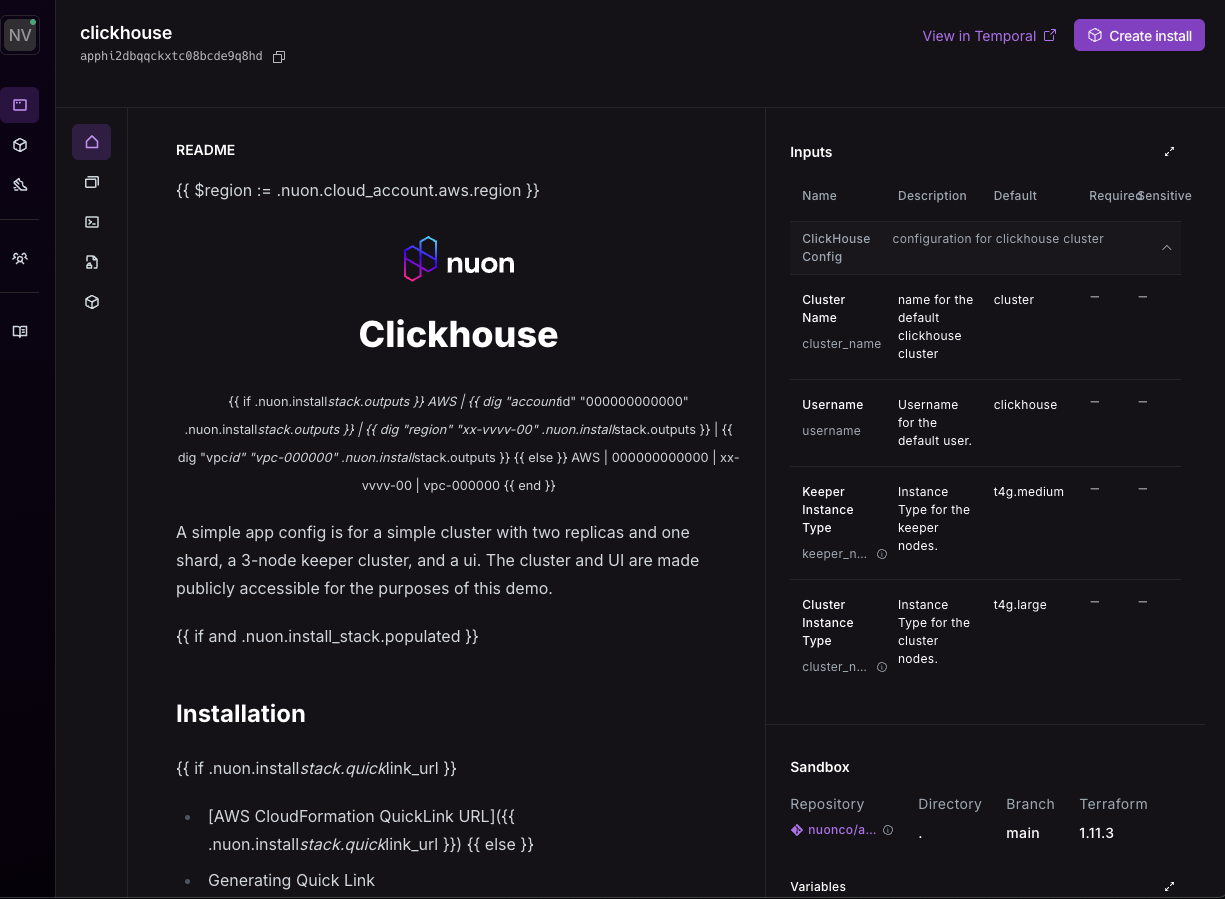Screen dimensions: 1225x899
Task: Copy the app ID using the copy icon
Action: 278,57
